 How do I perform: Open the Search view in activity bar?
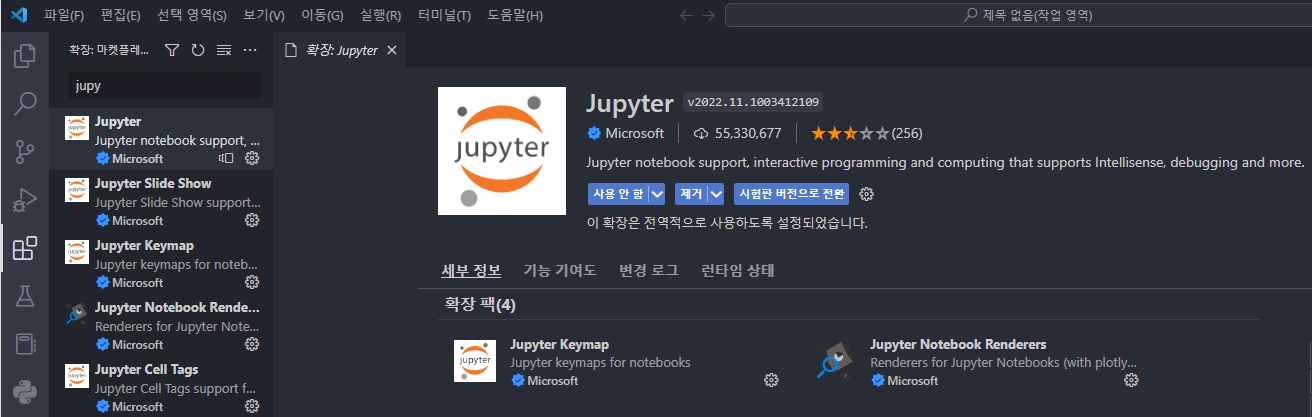tap(25, 103)
